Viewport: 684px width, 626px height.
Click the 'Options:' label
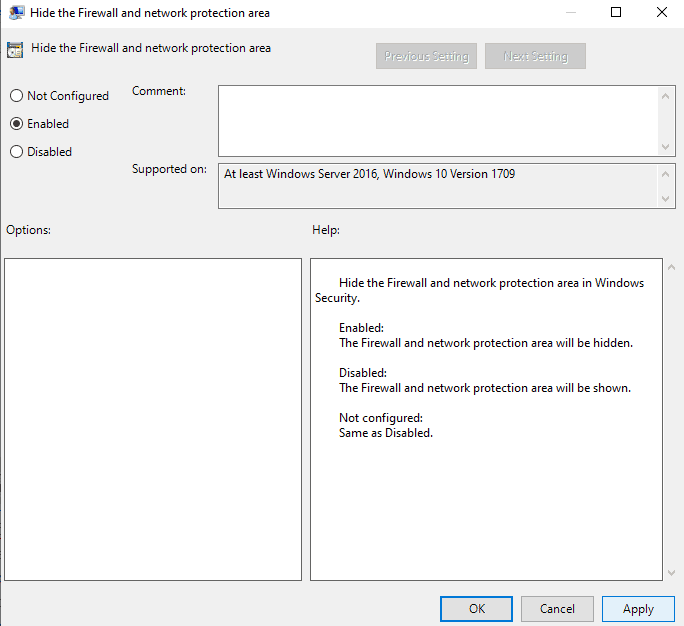28,230
